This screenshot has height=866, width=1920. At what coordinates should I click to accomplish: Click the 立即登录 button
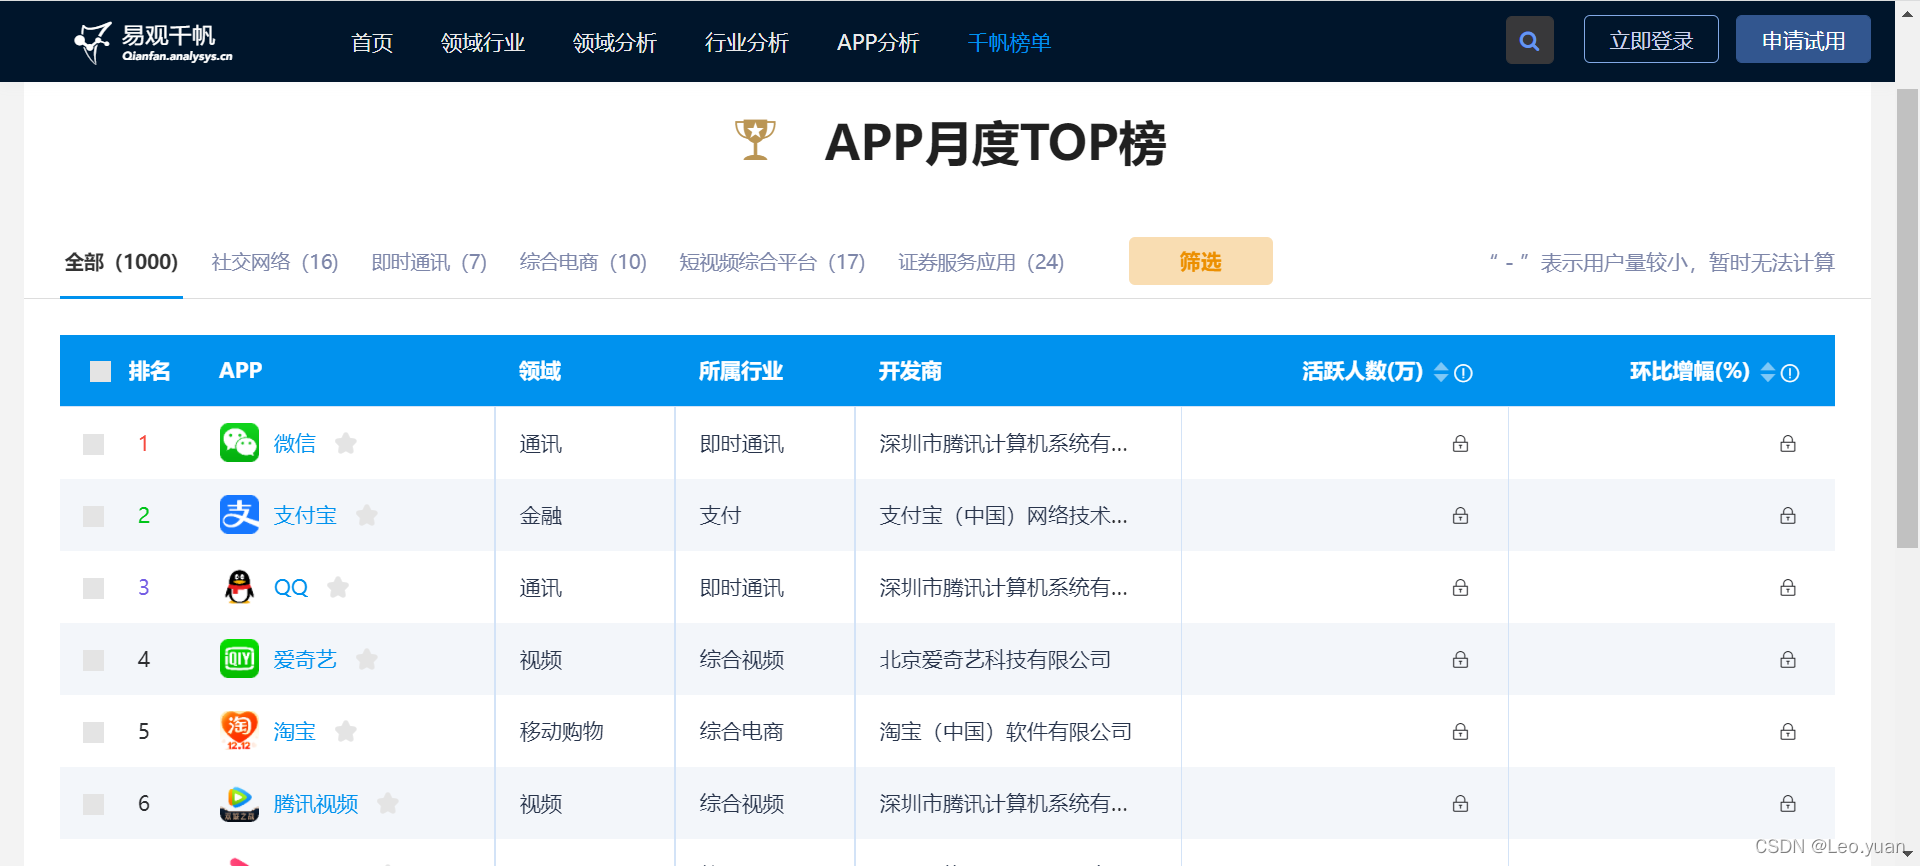1651,40
